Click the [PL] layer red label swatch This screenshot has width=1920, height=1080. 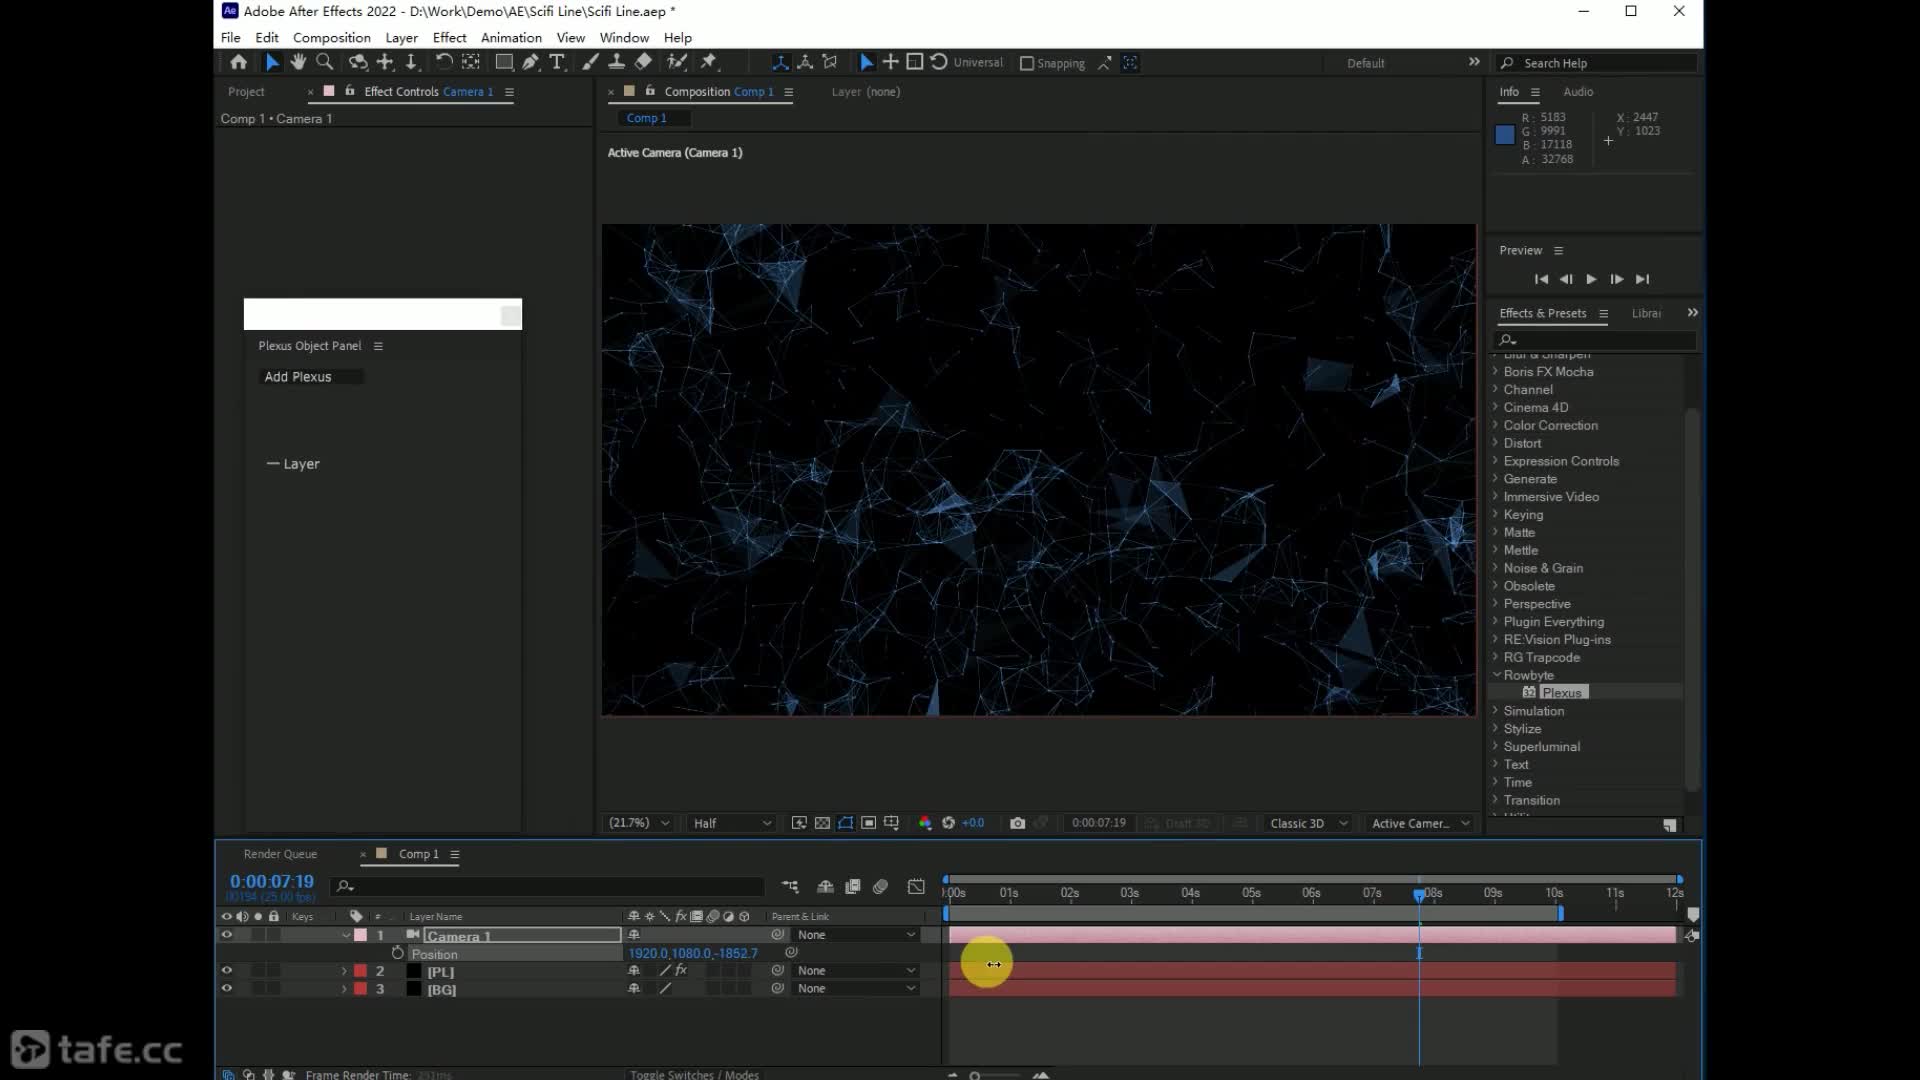click(x=360, y=971)
